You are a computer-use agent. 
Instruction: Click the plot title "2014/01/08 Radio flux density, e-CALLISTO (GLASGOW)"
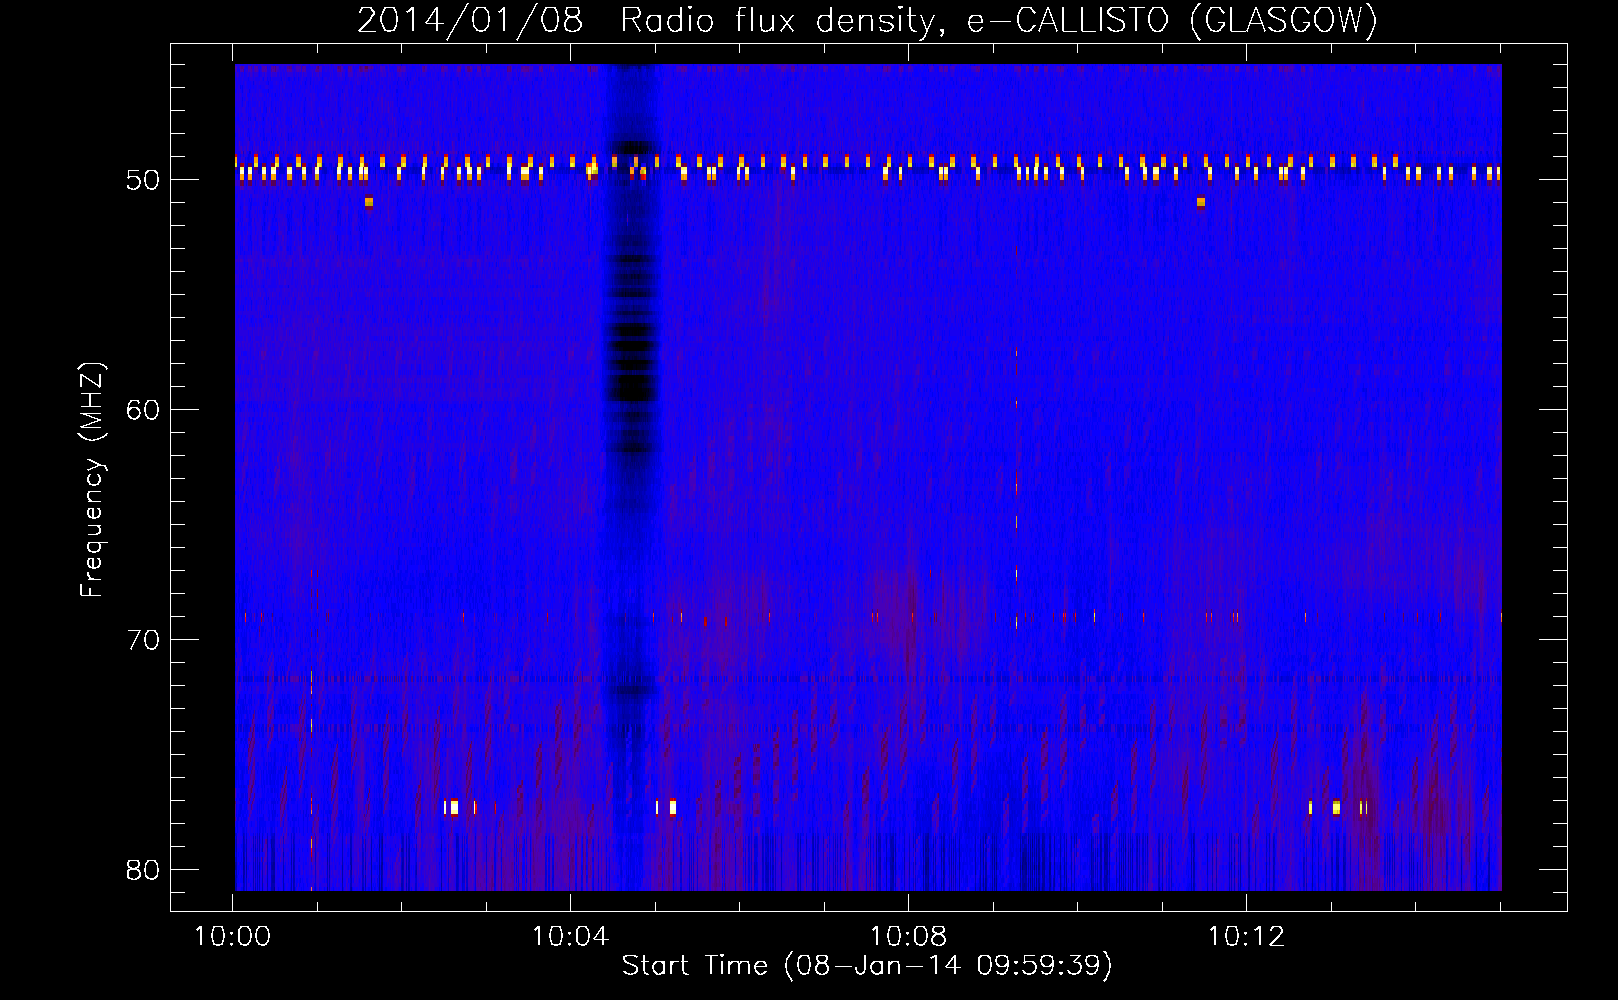[x=867, y=20]
